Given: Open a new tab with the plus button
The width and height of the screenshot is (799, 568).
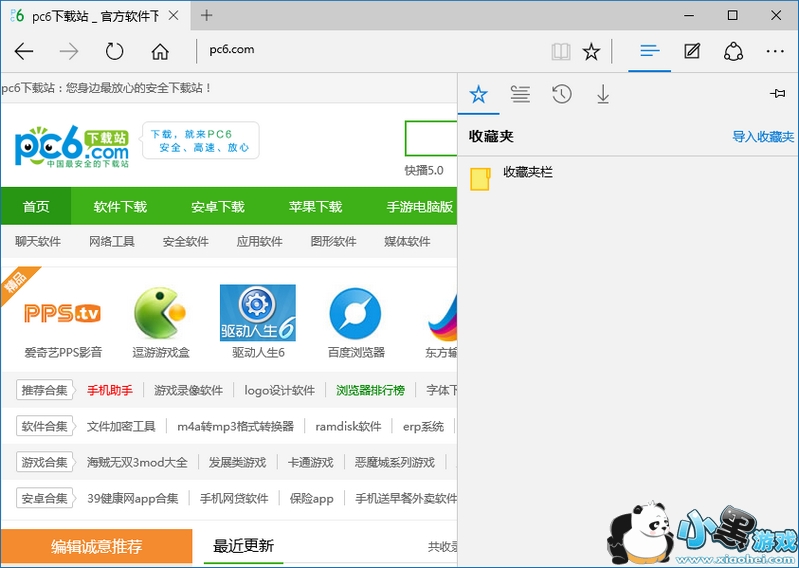Looking at the screenshot, I should pyautogui.click(x=207, y=15).
